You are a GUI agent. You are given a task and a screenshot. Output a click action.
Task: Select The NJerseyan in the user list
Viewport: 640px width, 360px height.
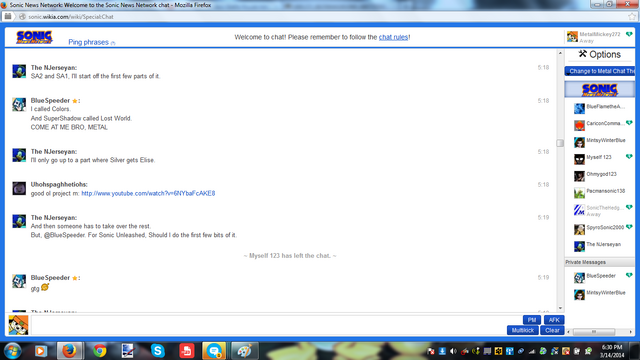pyautogui.click(x=600, y=246)
